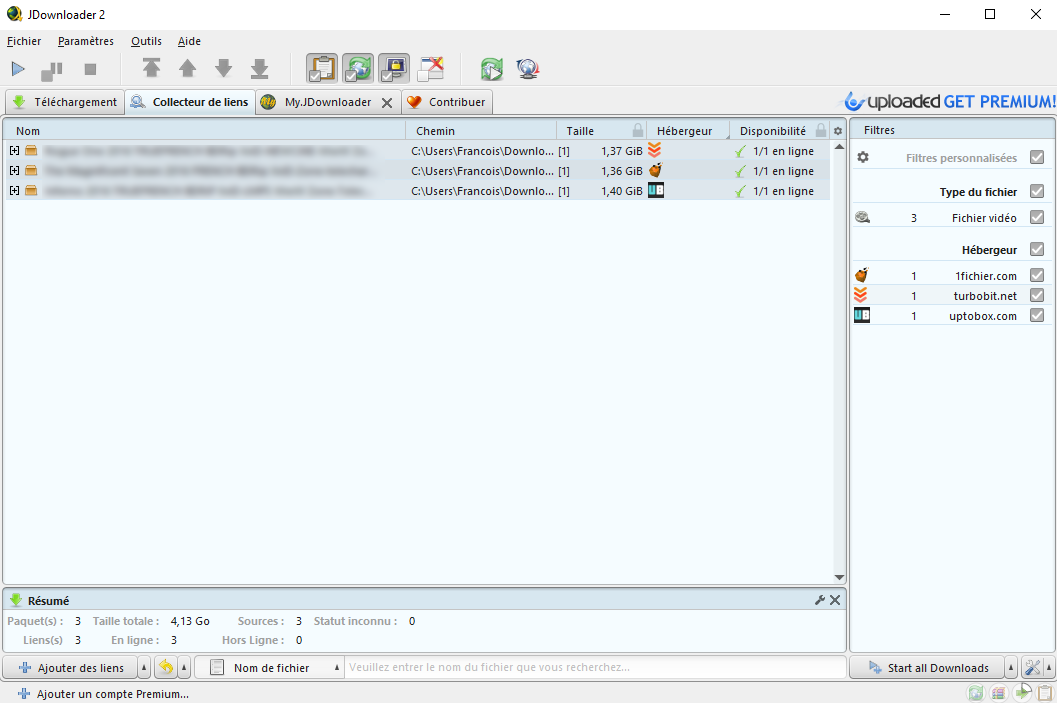1057x703 pixels.
Task: Close the My.JDownloader tab
Action: click(387, 102)
